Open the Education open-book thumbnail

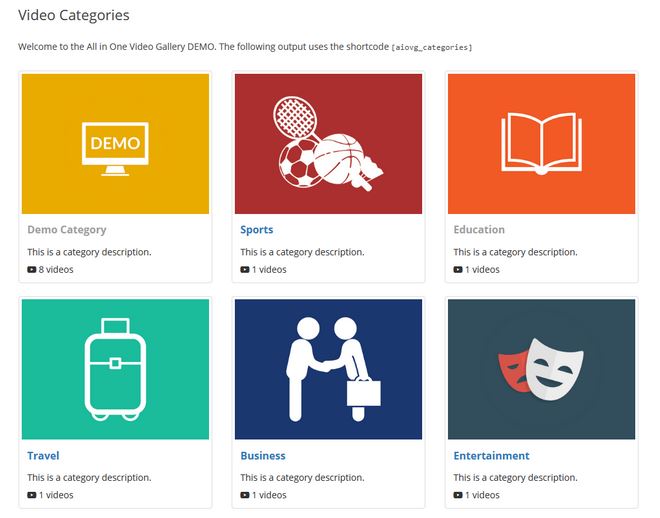pyautogui.click(x=541, y=144)
